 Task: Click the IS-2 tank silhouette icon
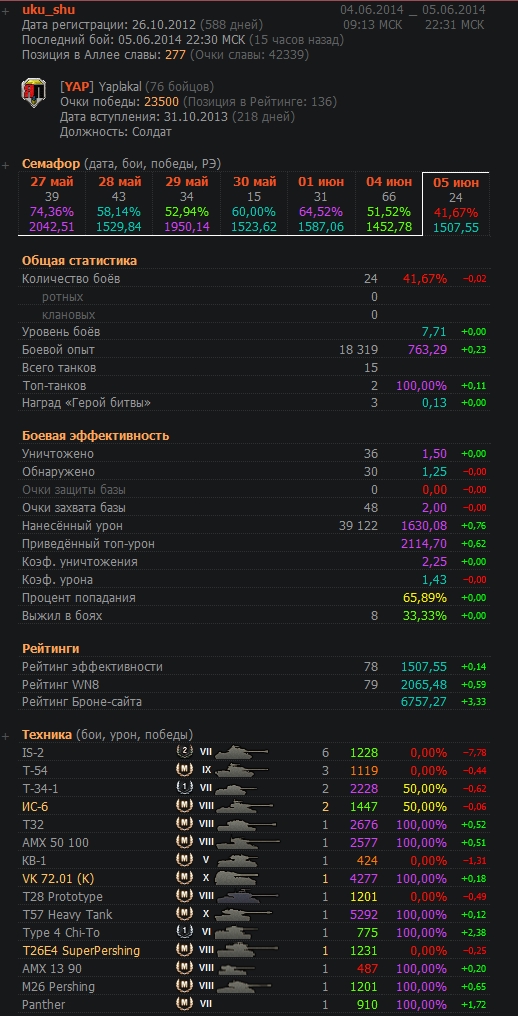click(x=241, y=753)
